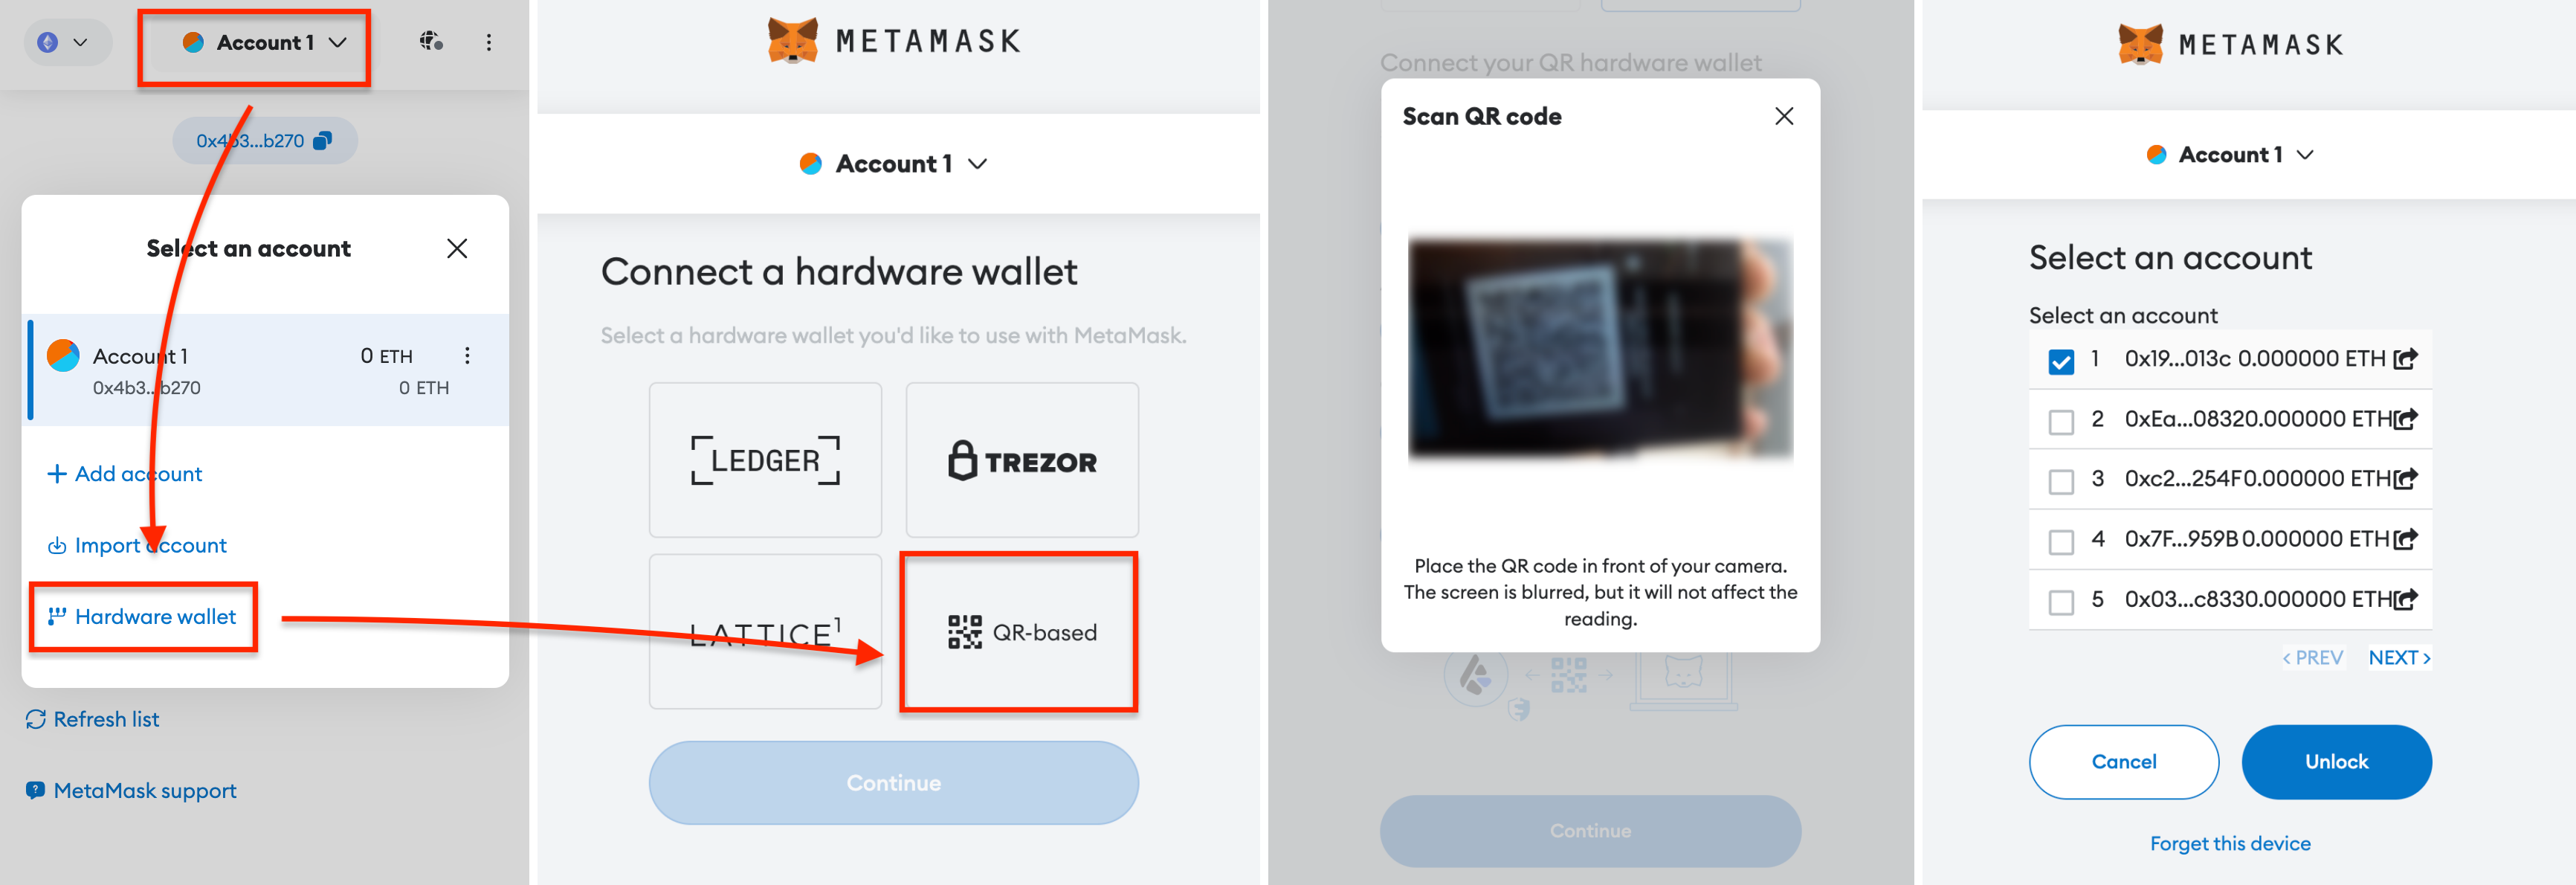The height and width of the screenshot is (885, 2576).
Task: Copy the 0x4b3...b270 address icon
Action: (322, 141)
